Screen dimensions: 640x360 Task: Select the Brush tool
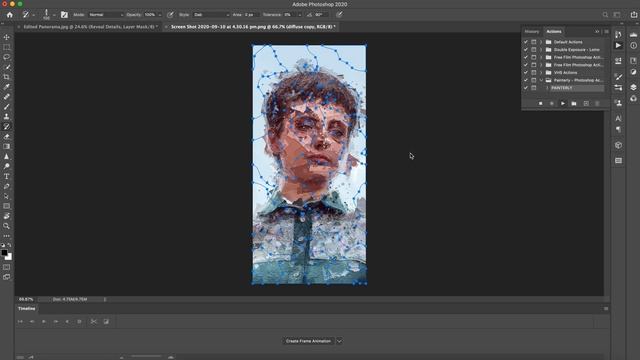(x=7, y=107)
